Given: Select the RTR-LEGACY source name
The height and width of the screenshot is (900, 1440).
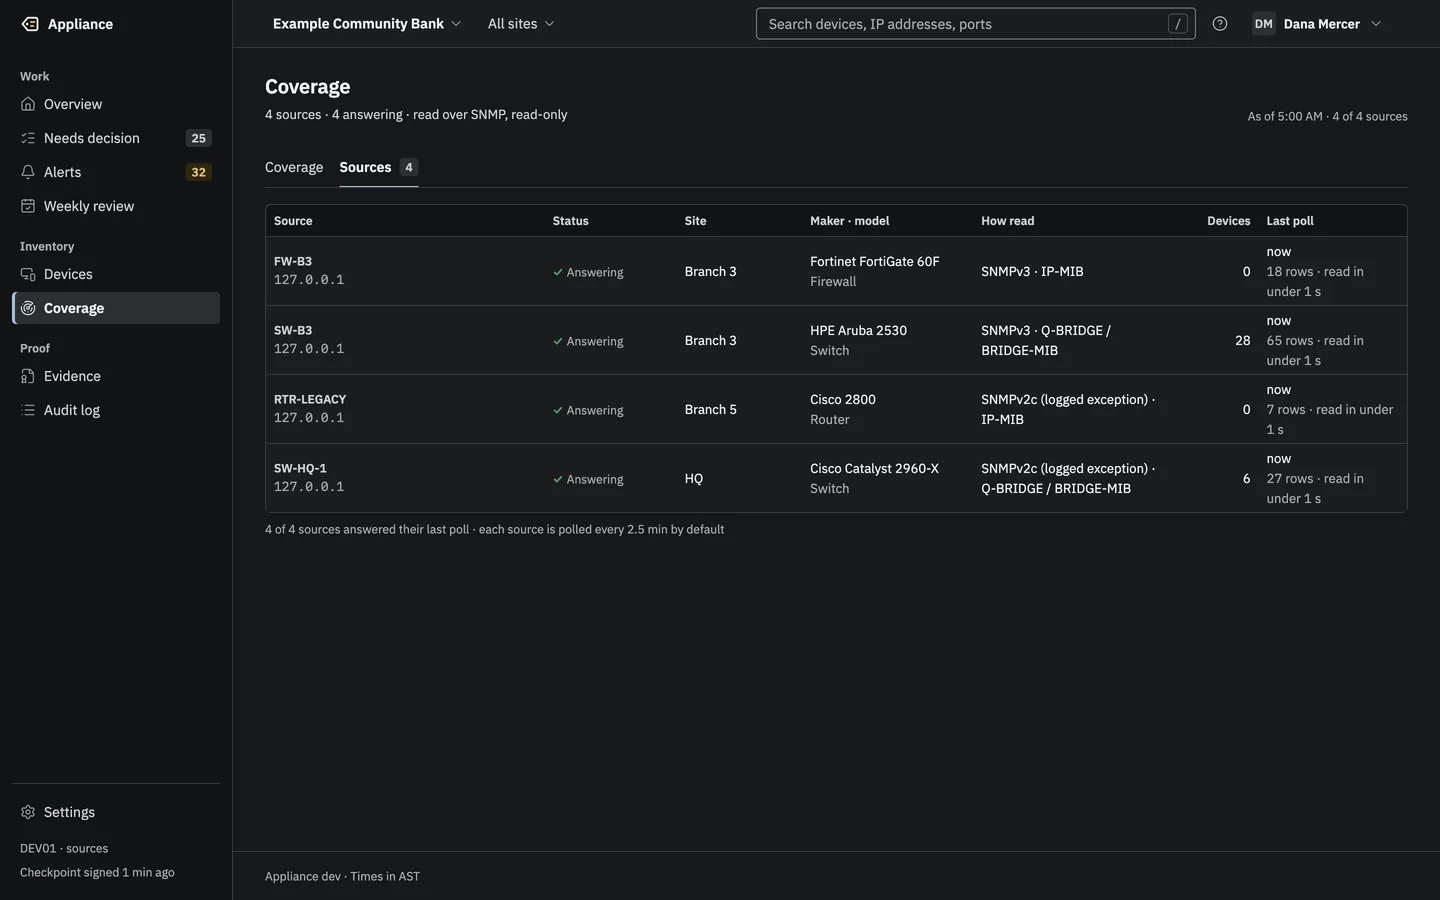Looking at the screenshot, I should tap(310, 400).
